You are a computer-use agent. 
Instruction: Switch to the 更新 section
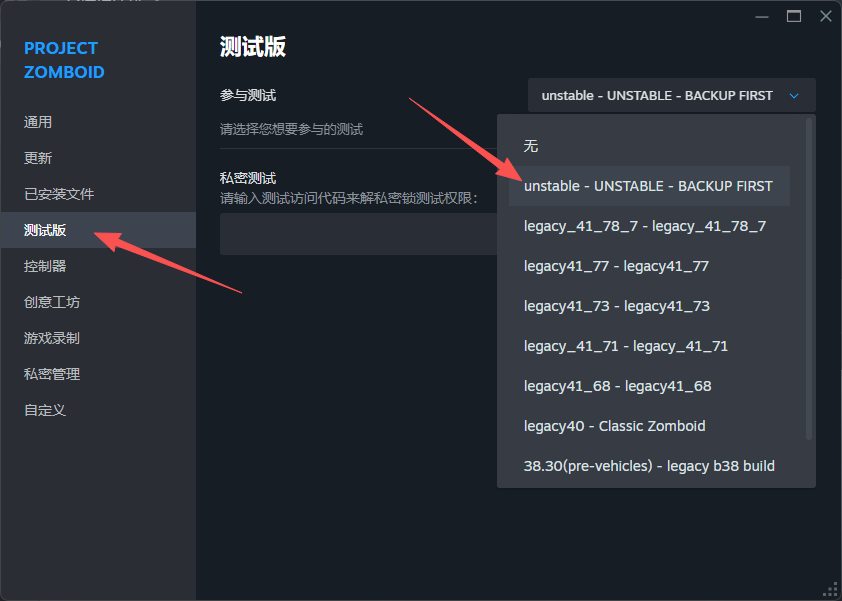(x=38, y=158)
